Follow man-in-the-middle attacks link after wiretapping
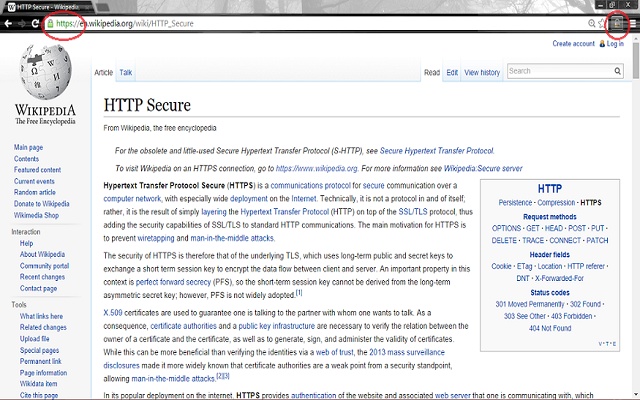The height and width of the screenshot is (400, 640). pos(232,238)
